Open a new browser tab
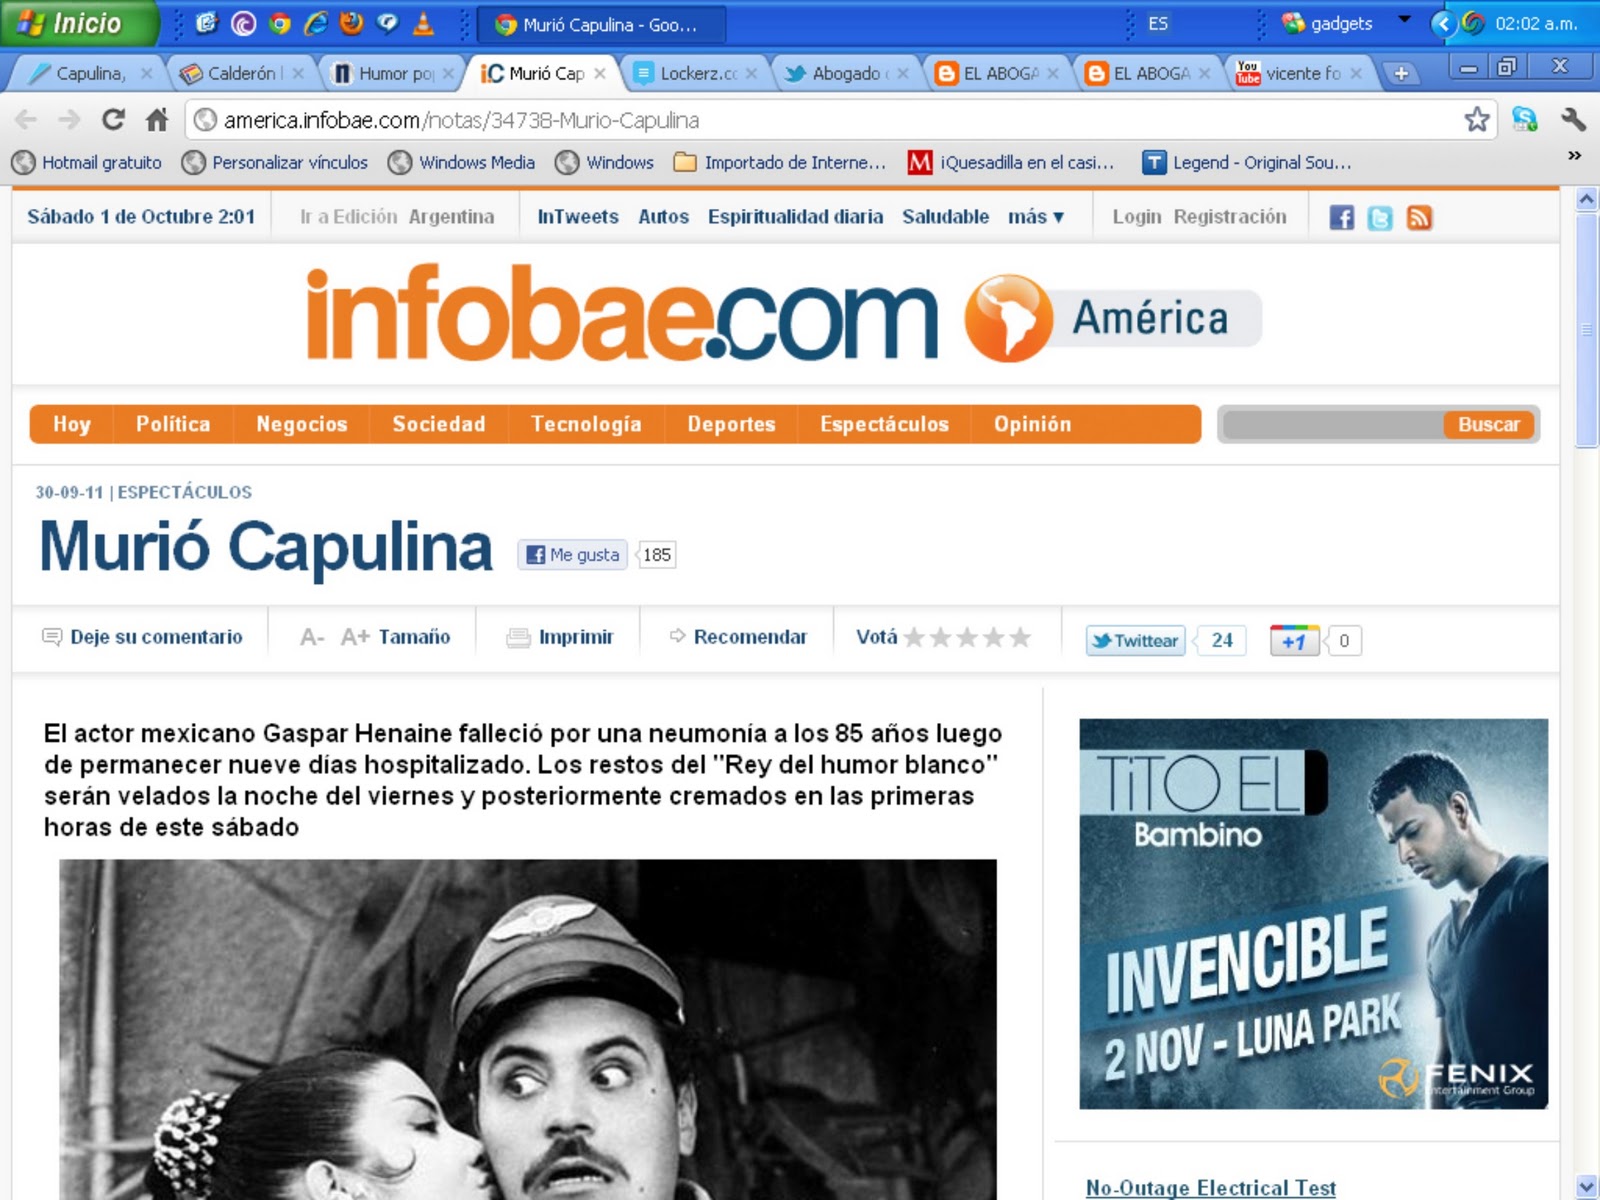Viewport: 1600px width, 1200px height. [x=1401, y=73]
